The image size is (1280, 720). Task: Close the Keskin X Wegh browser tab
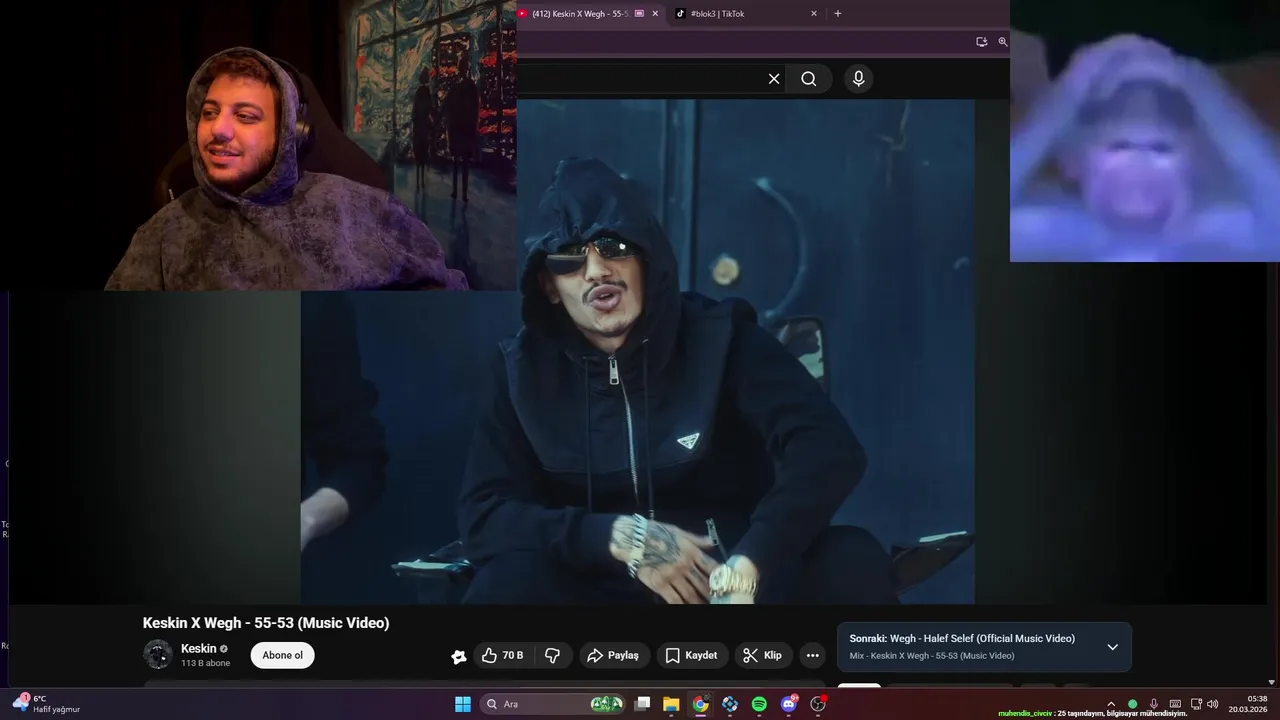655,14
